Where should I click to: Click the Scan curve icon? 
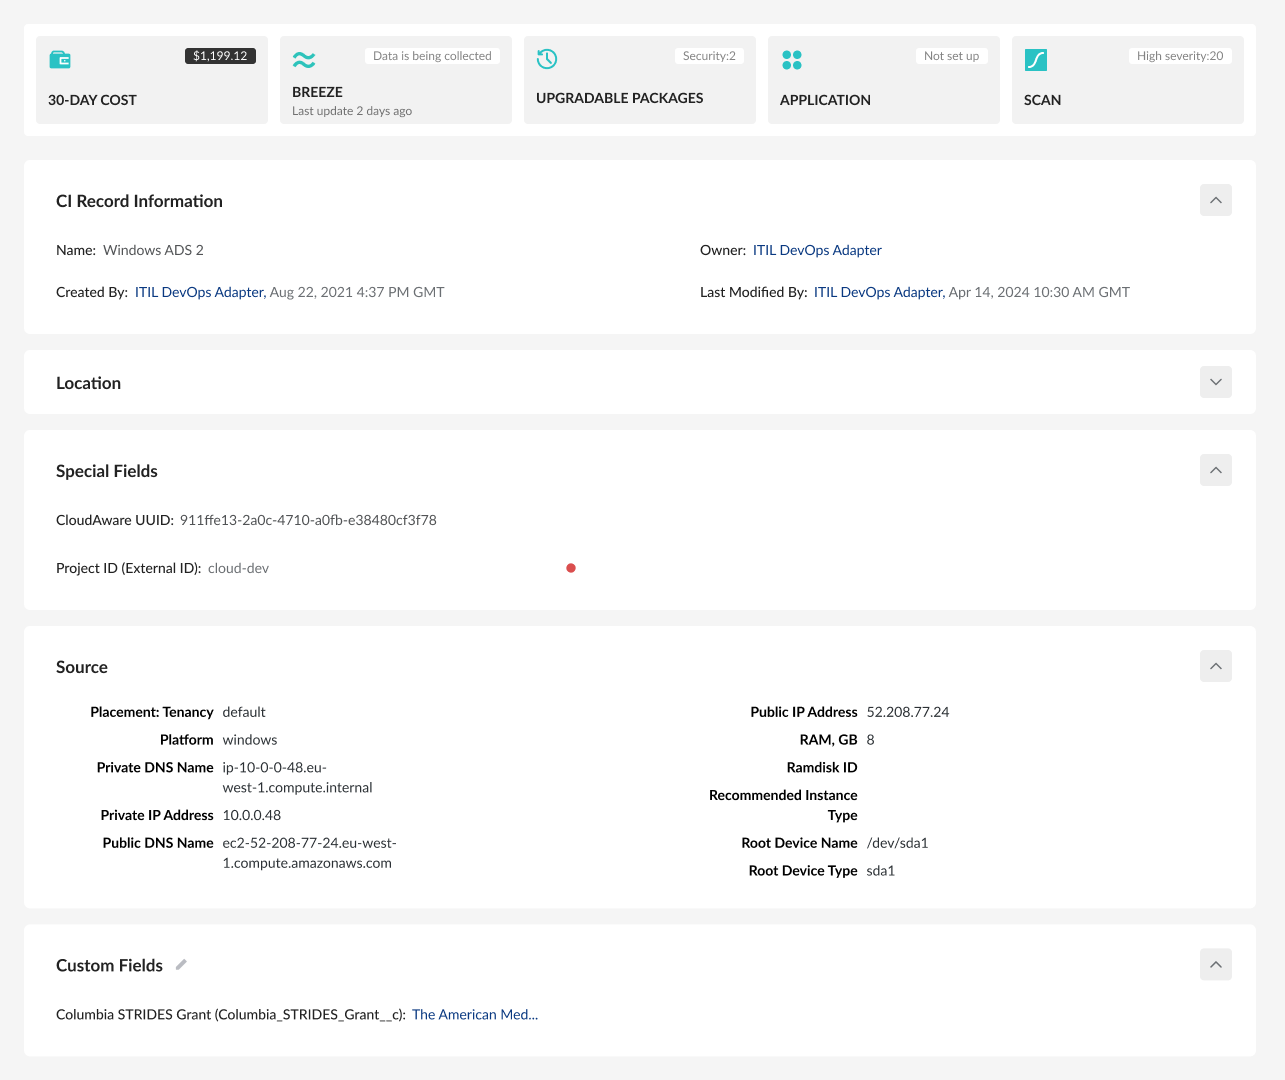pos(1036,60)
